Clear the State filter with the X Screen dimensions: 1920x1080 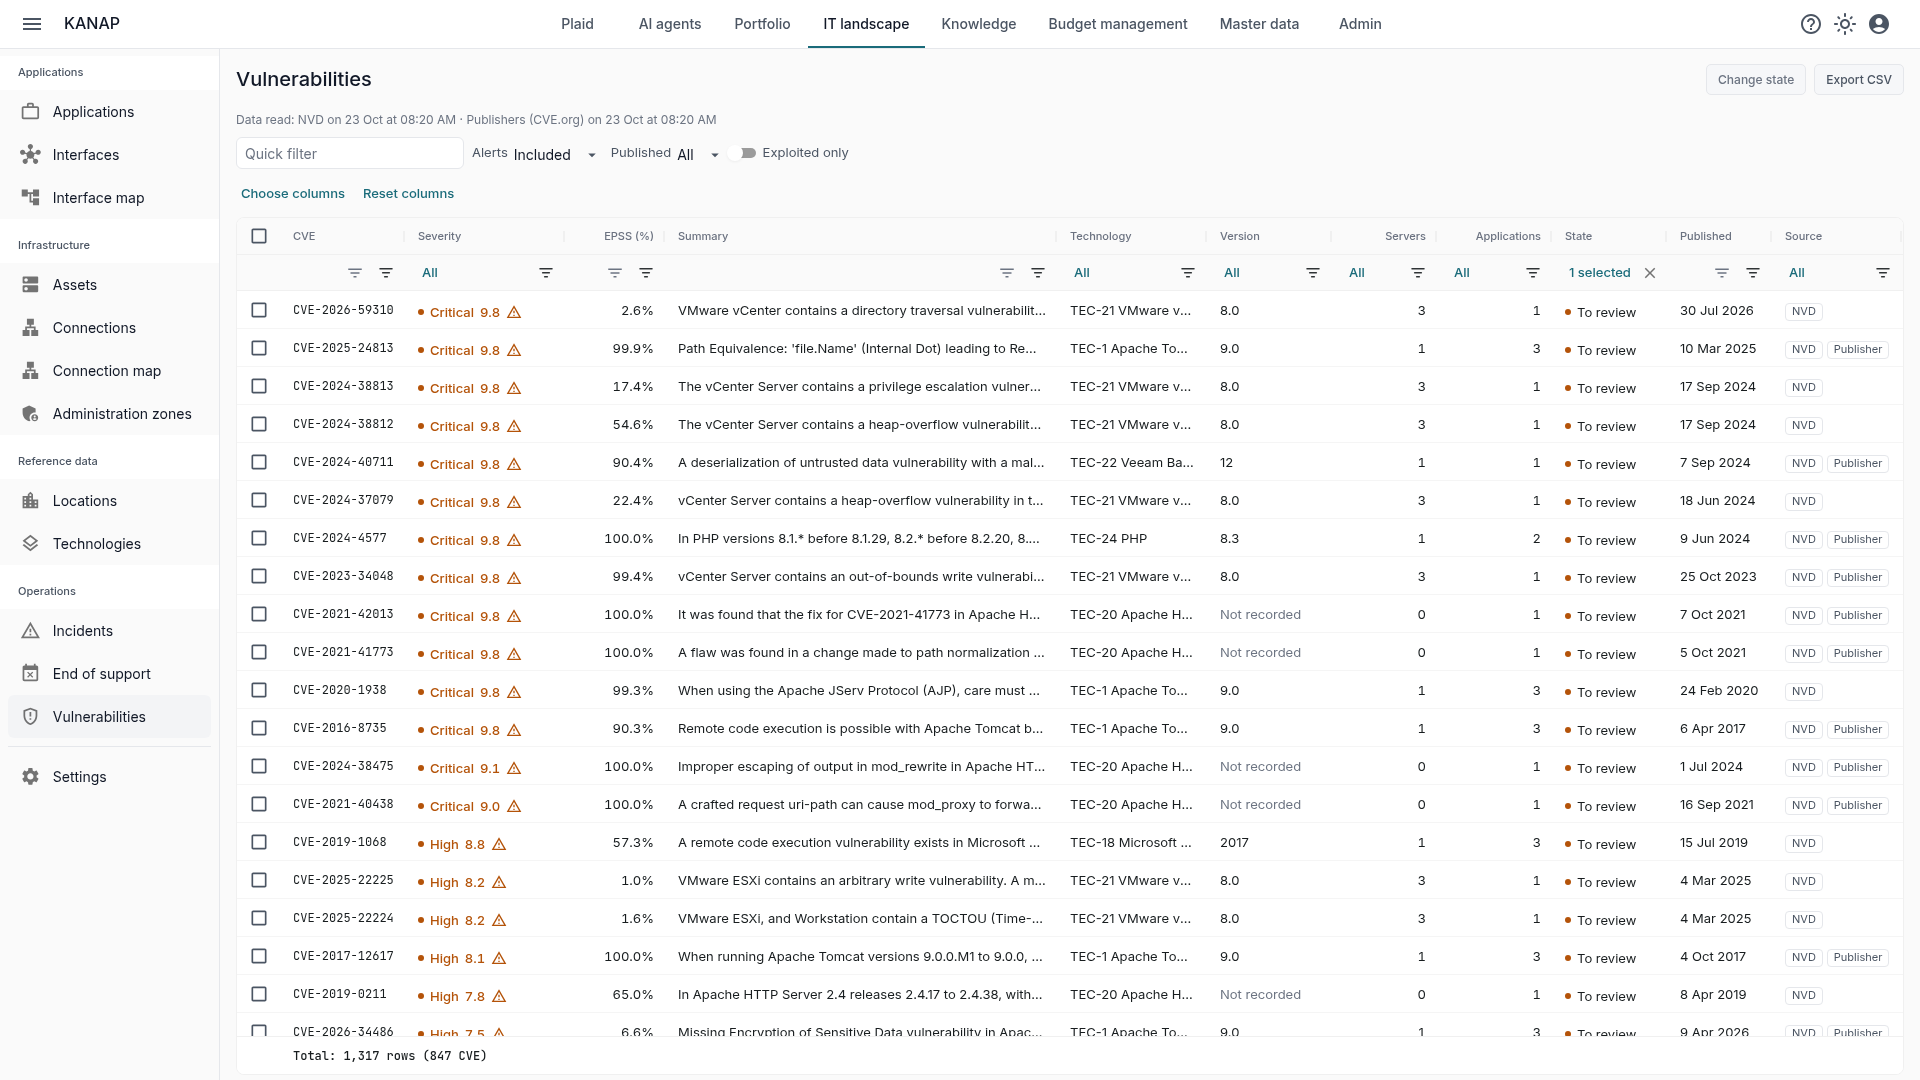click(x=1650, y=273)
